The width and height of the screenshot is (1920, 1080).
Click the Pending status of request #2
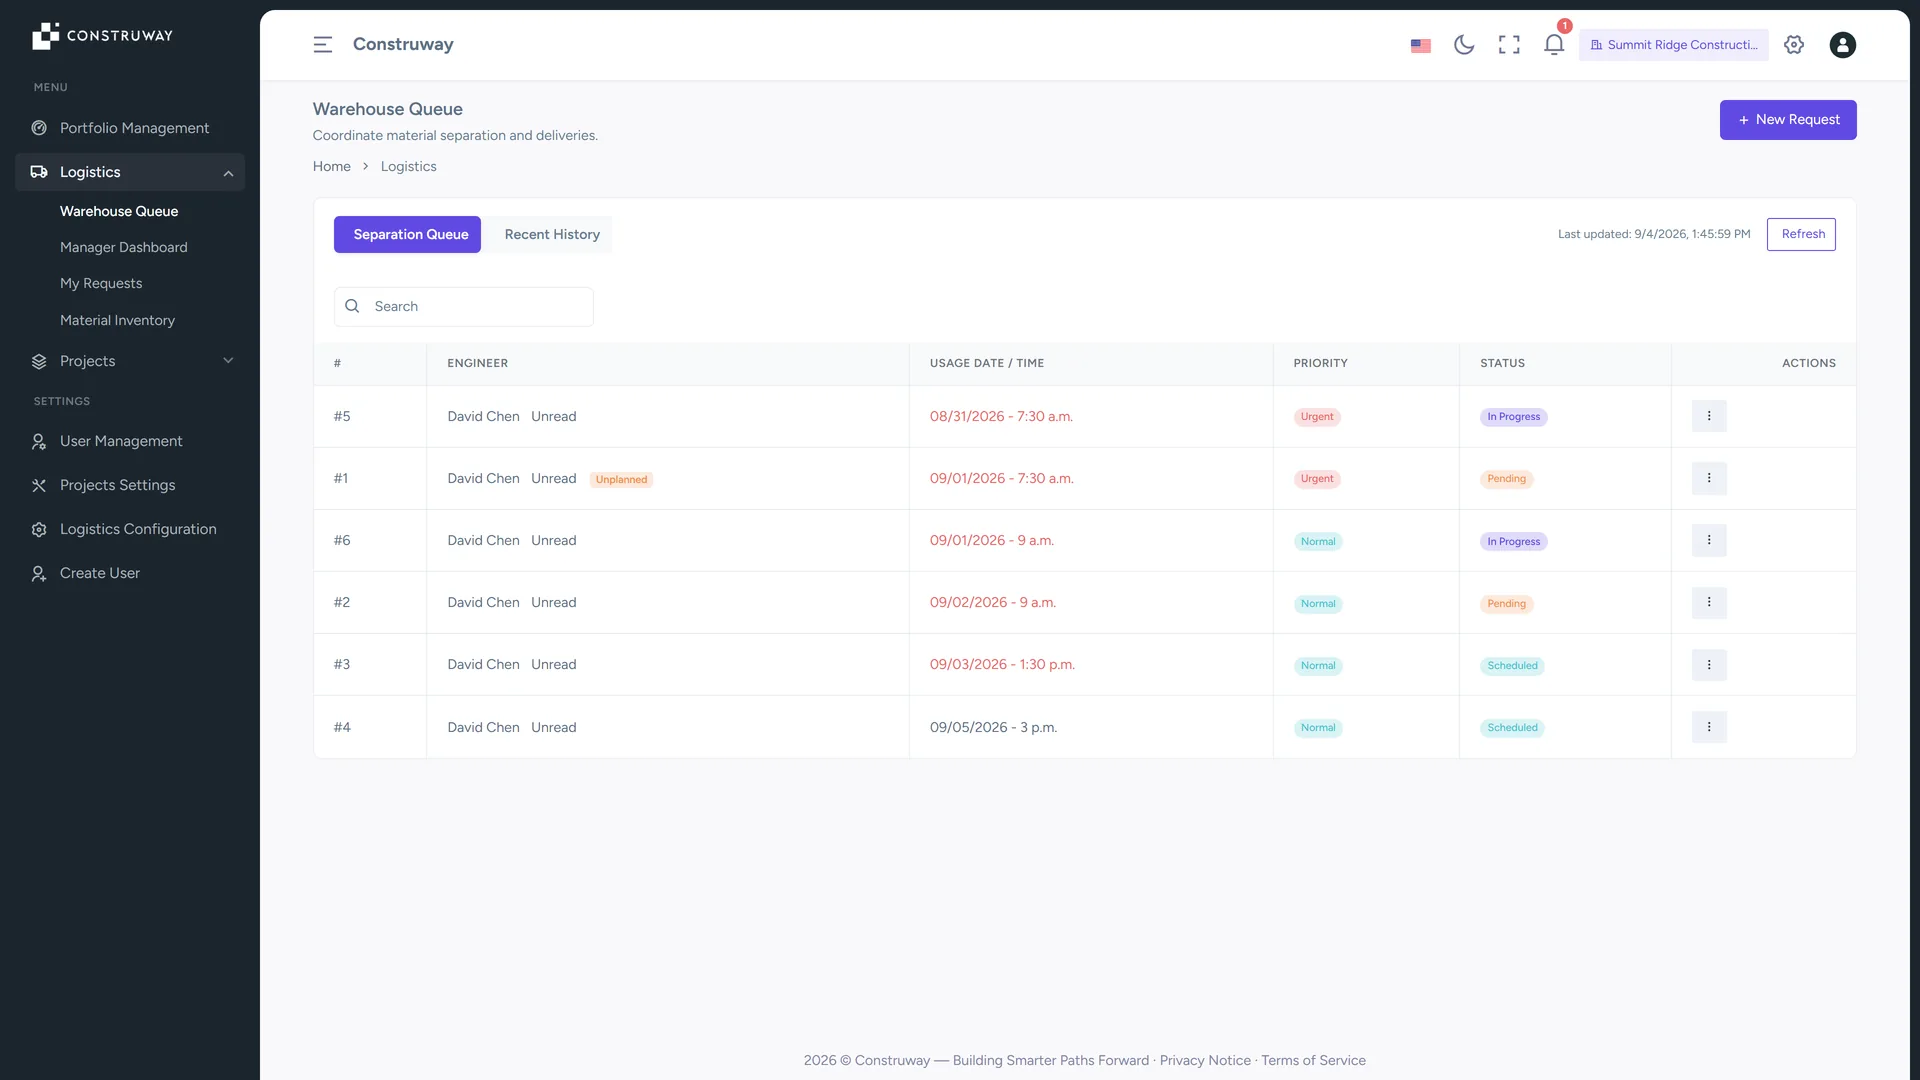1506,604
